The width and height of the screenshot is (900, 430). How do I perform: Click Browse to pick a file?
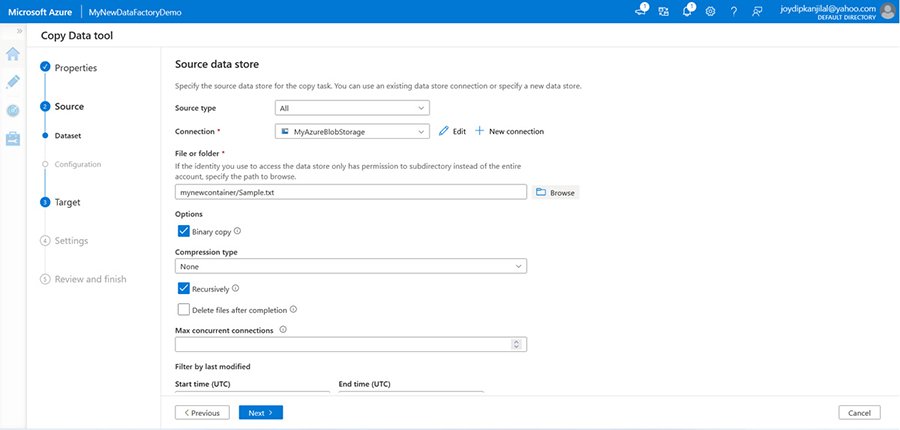(x=555, y=192)
